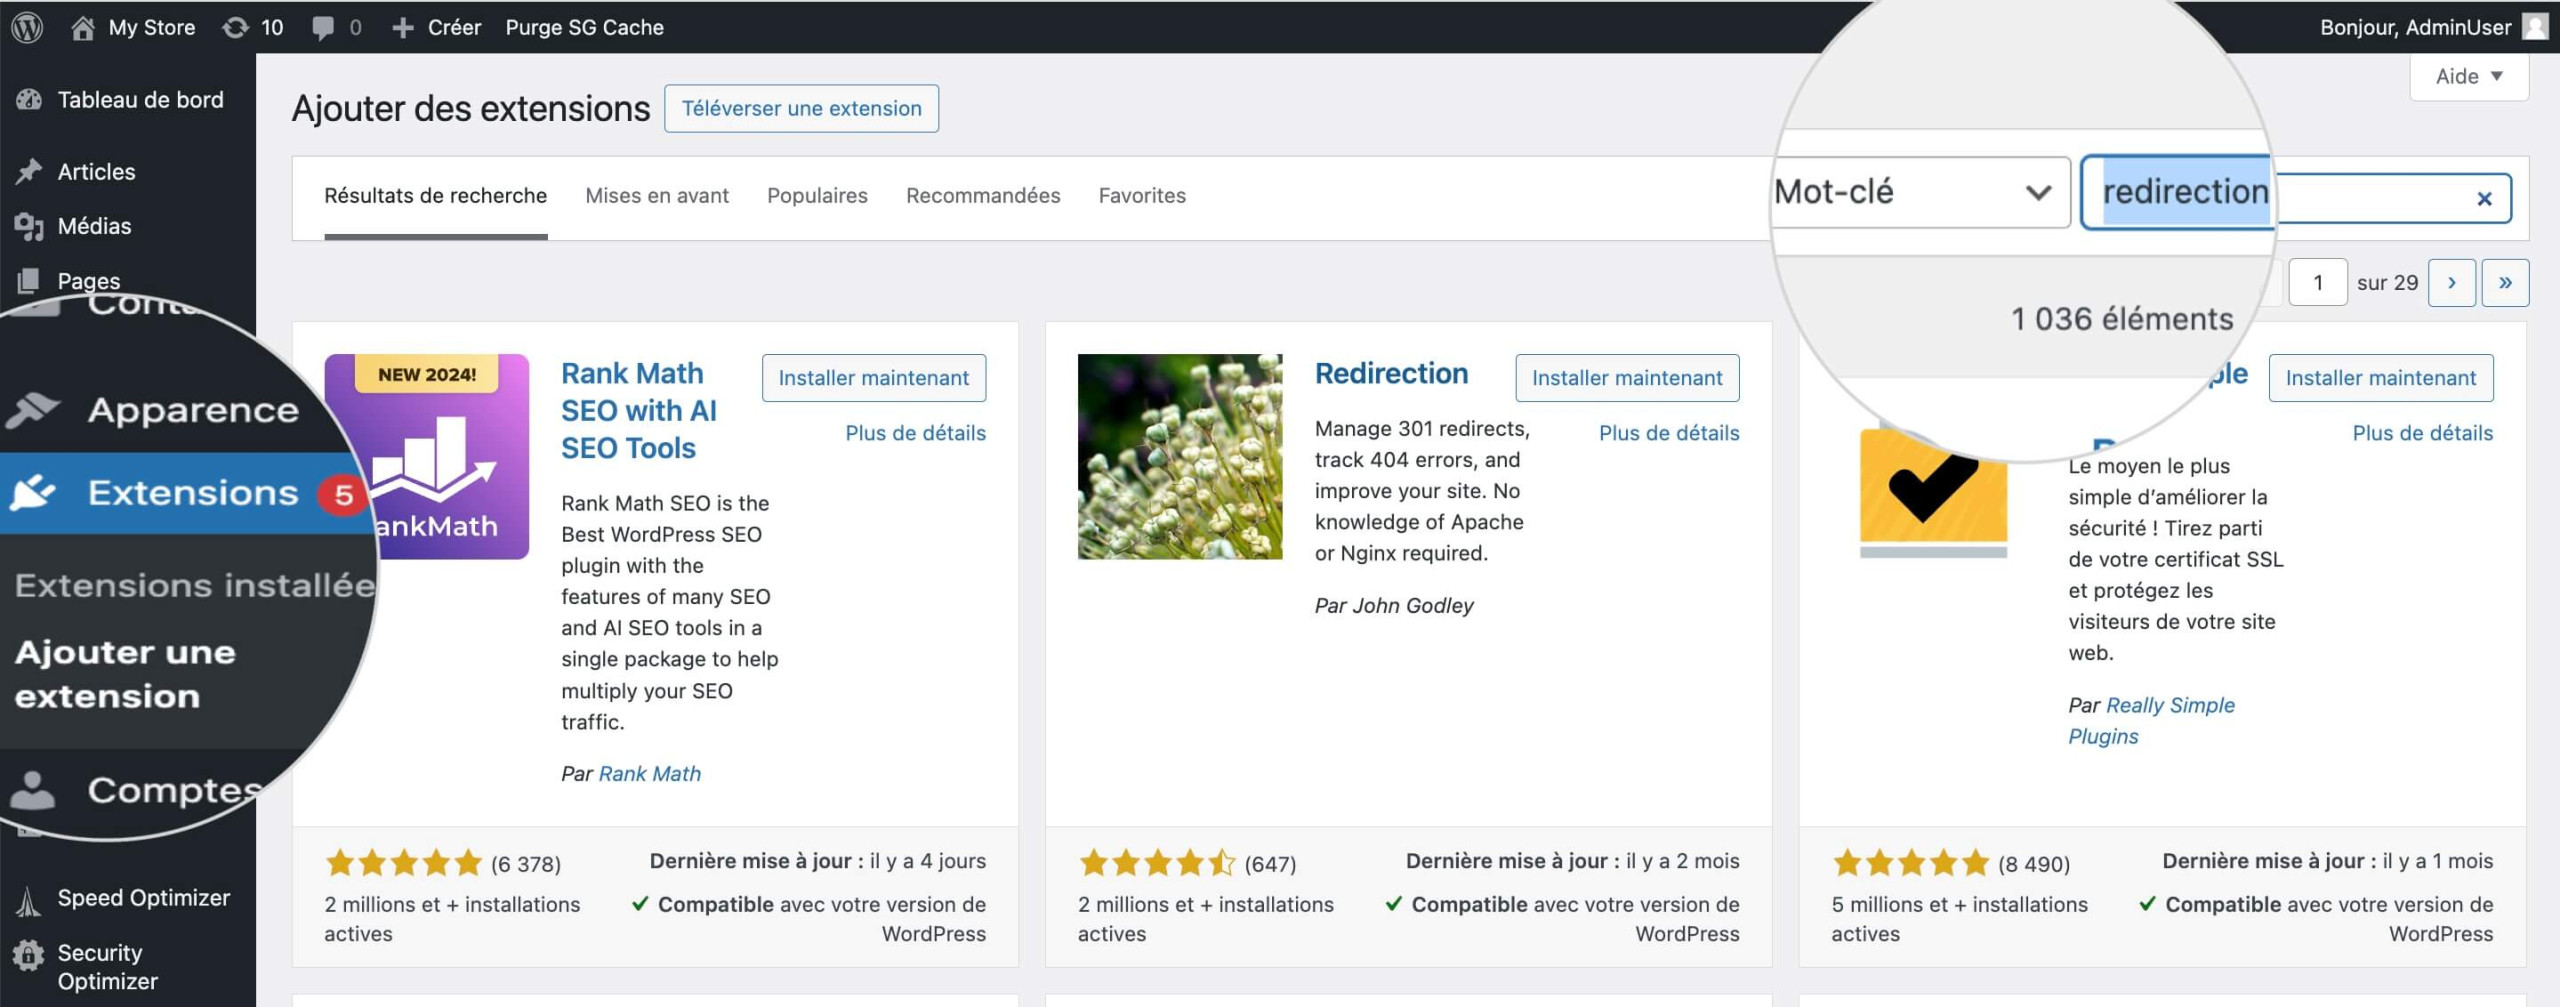Open the Rank Math plugin thumbnail
The height and width of the screenshot is (1007, 2560).
(x=427, y=456)
